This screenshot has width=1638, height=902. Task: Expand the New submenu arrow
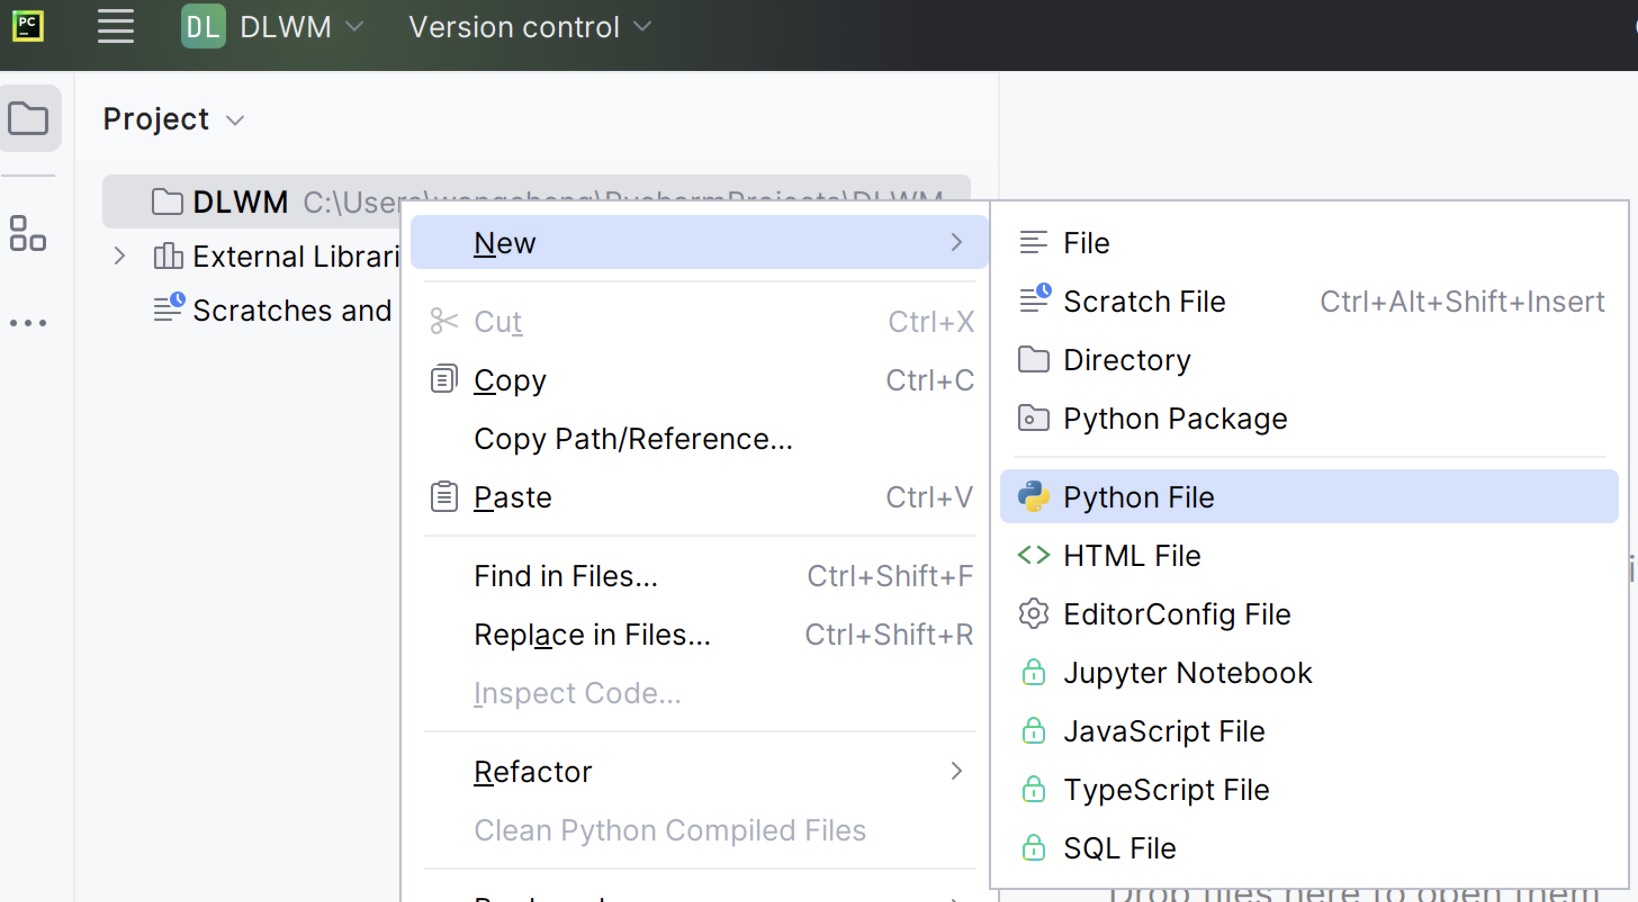tap(957, 242)
